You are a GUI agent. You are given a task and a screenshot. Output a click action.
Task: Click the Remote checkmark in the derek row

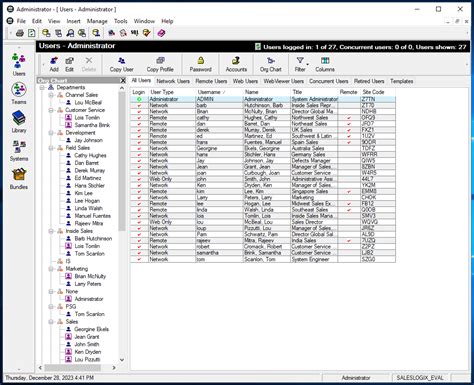pyautogui.click(x=349, y=130)
